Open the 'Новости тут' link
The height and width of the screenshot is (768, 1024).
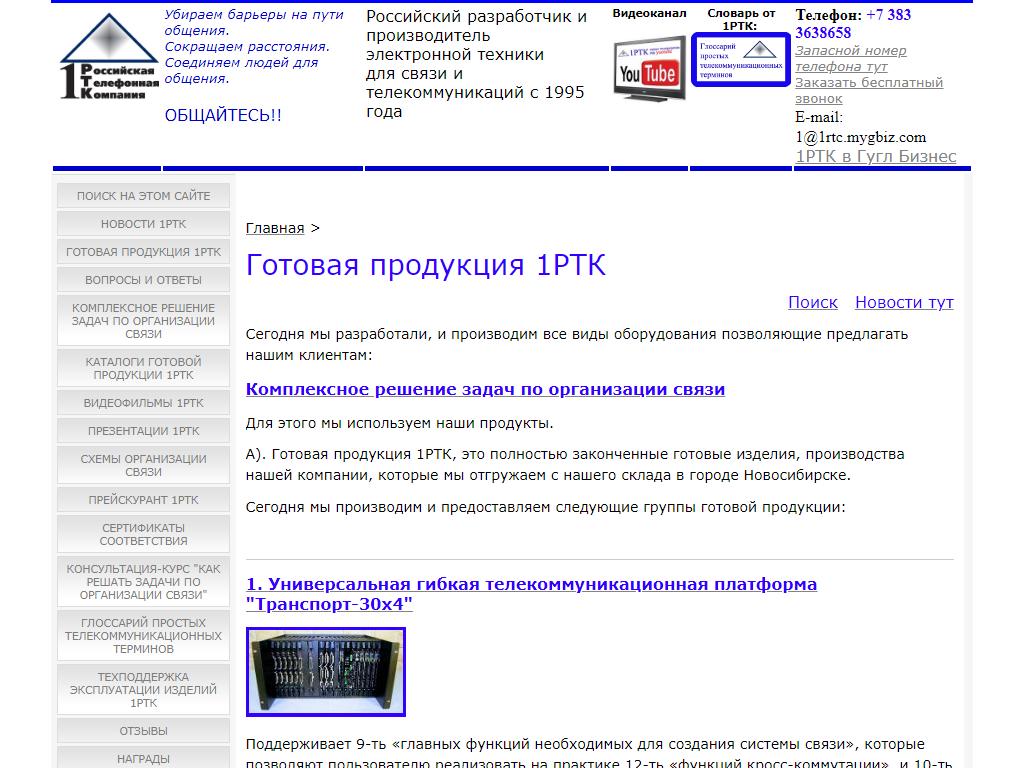tap(904, 302)
